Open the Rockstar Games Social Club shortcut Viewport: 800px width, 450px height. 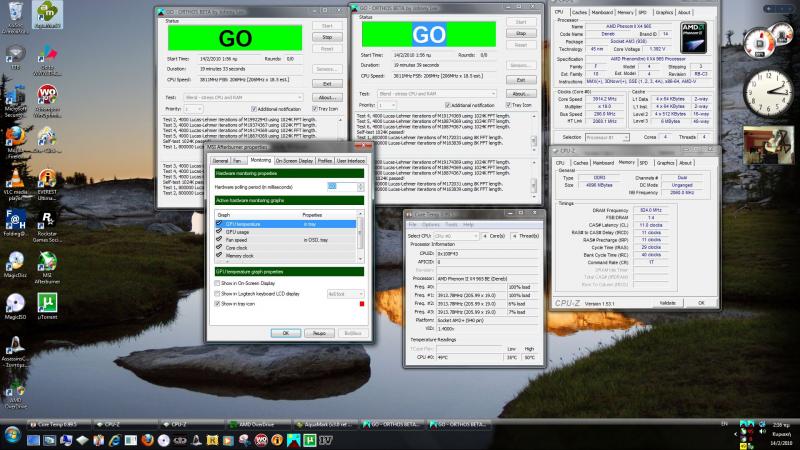47,227
